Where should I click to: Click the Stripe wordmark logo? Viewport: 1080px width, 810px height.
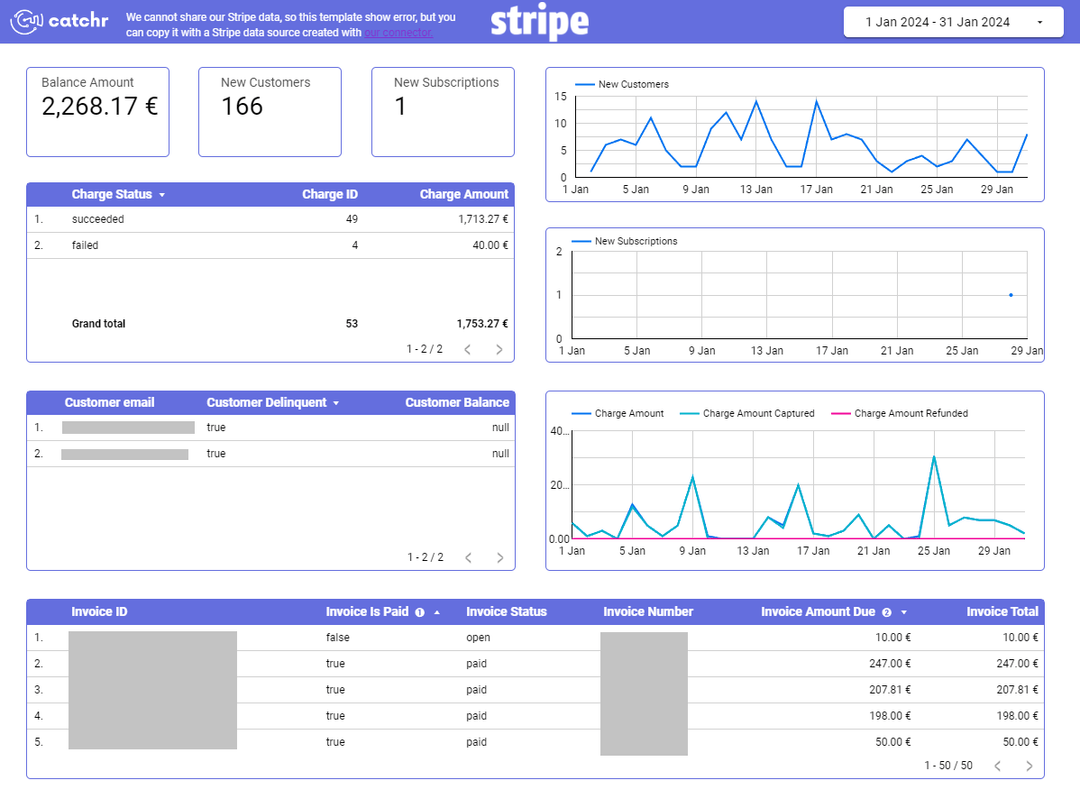(539, 21)
